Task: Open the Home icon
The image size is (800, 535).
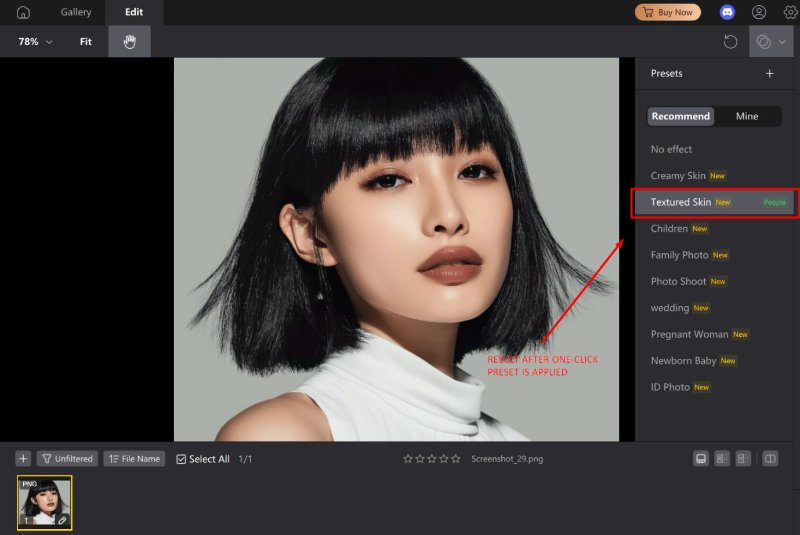Action: click(x=23, y=12)
